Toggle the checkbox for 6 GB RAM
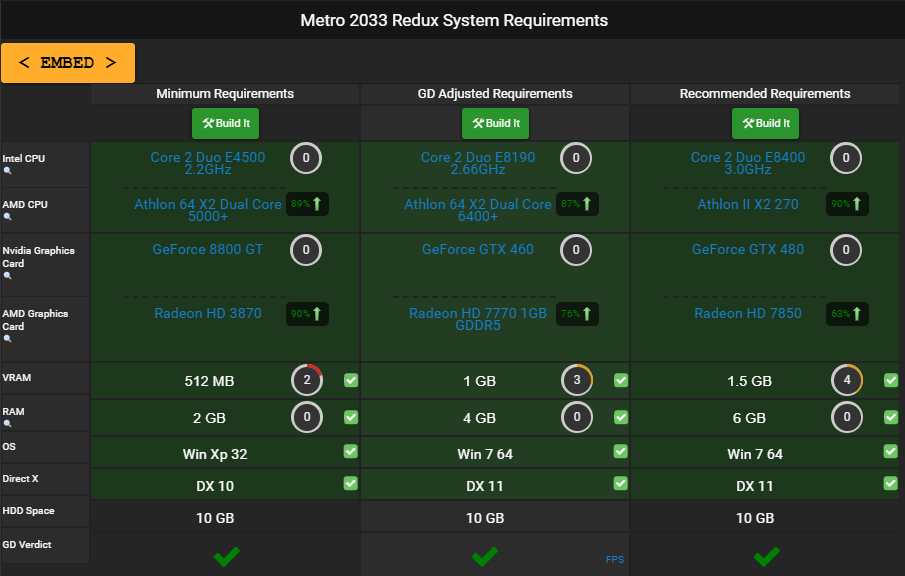Viewport: 905px width, 576px height. pos(891,417)
